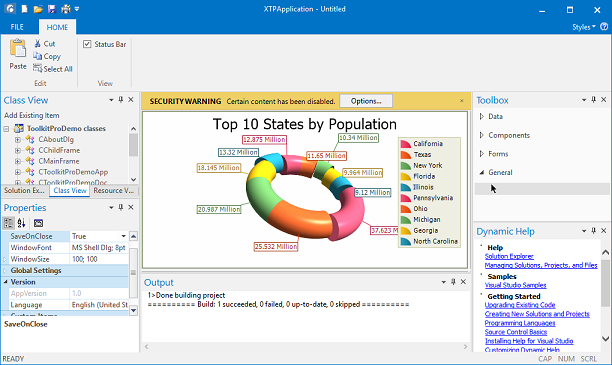This screenshot has width=612, height=365.
Task: Expand the Global Settings property group
Action: coord(5,271)
